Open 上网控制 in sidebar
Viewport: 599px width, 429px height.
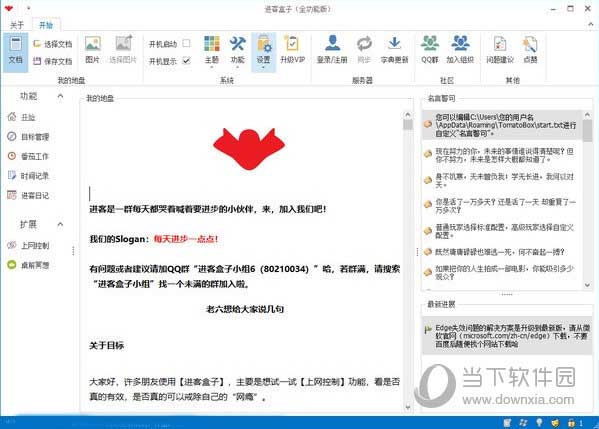point(28,246)
